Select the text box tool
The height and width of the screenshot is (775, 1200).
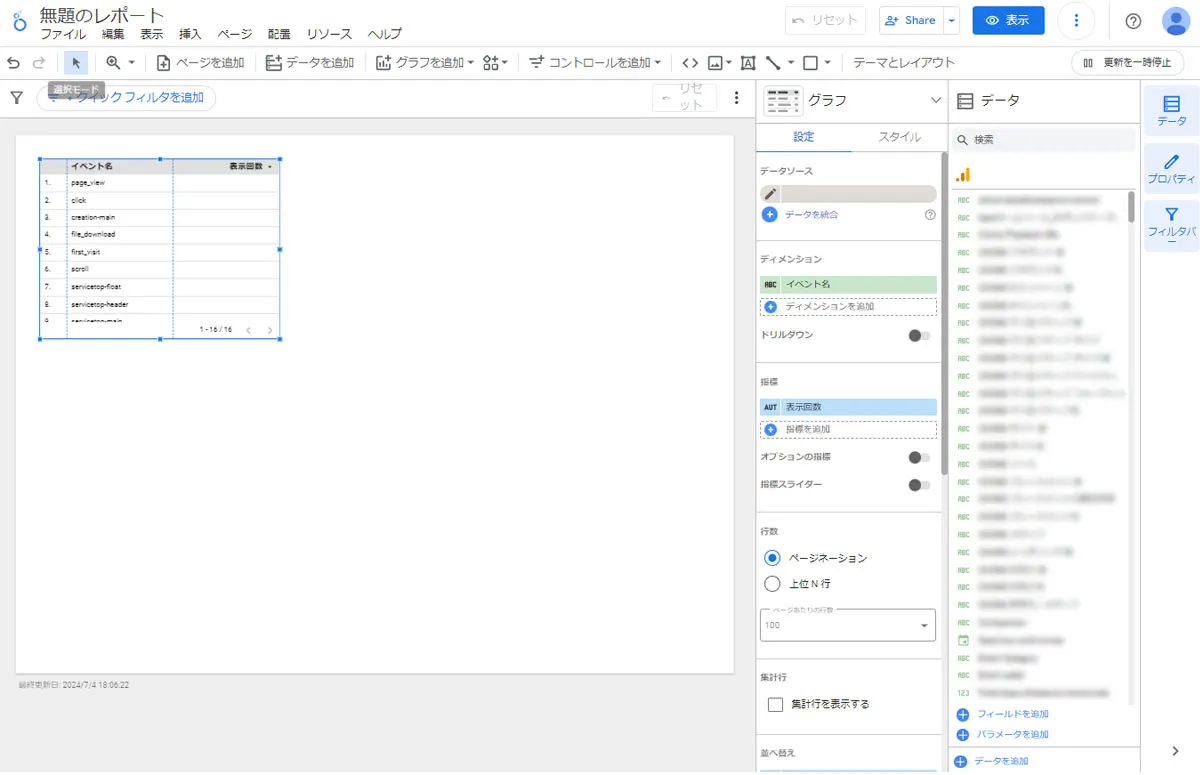click(747, 62)
